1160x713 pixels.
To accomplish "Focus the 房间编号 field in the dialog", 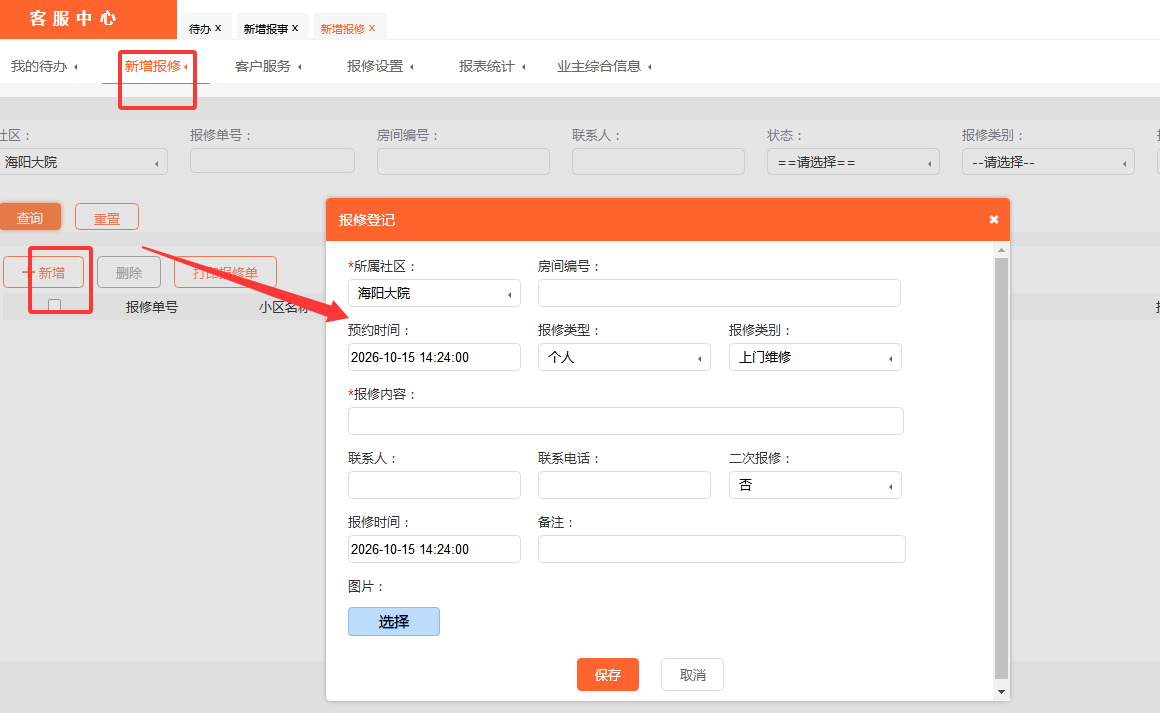I will tap(719, 293).
